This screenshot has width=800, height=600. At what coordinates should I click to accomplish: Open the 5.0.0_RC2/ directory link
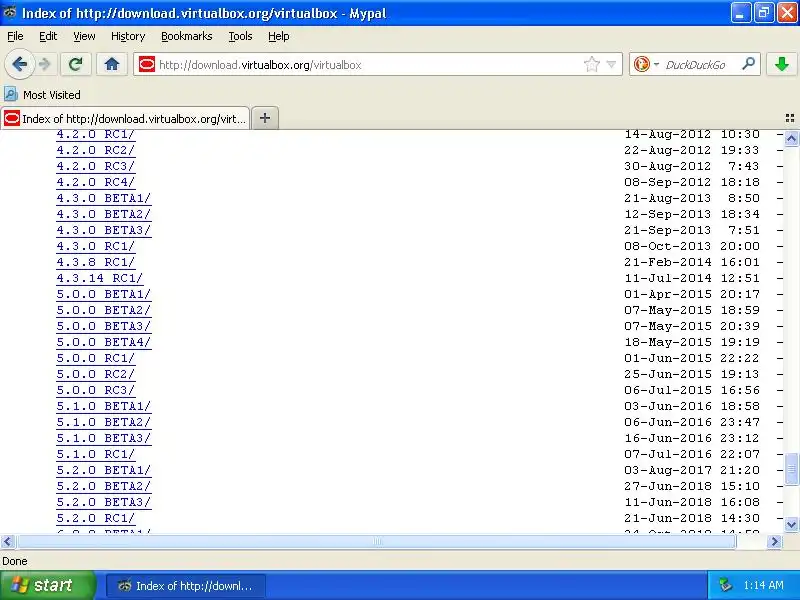pos(95,374)
